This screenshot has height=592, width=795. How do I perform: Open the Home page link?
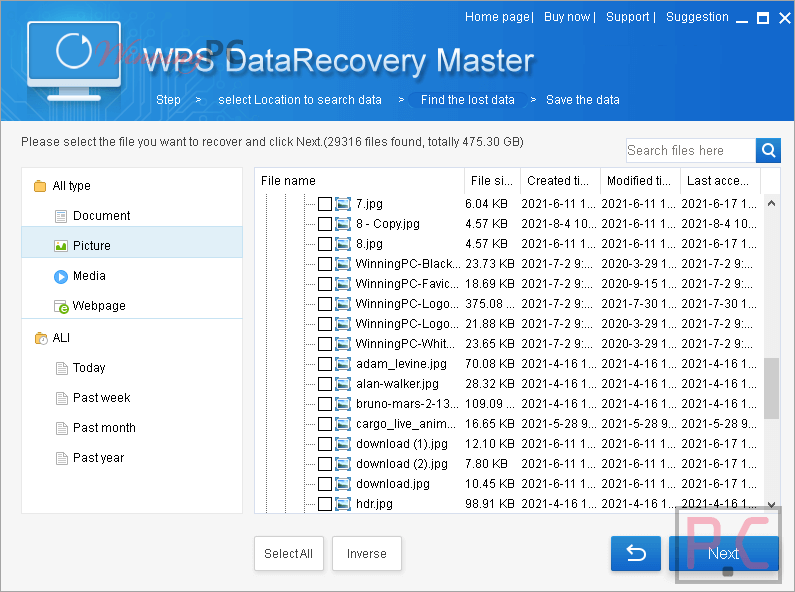(497, 17)
